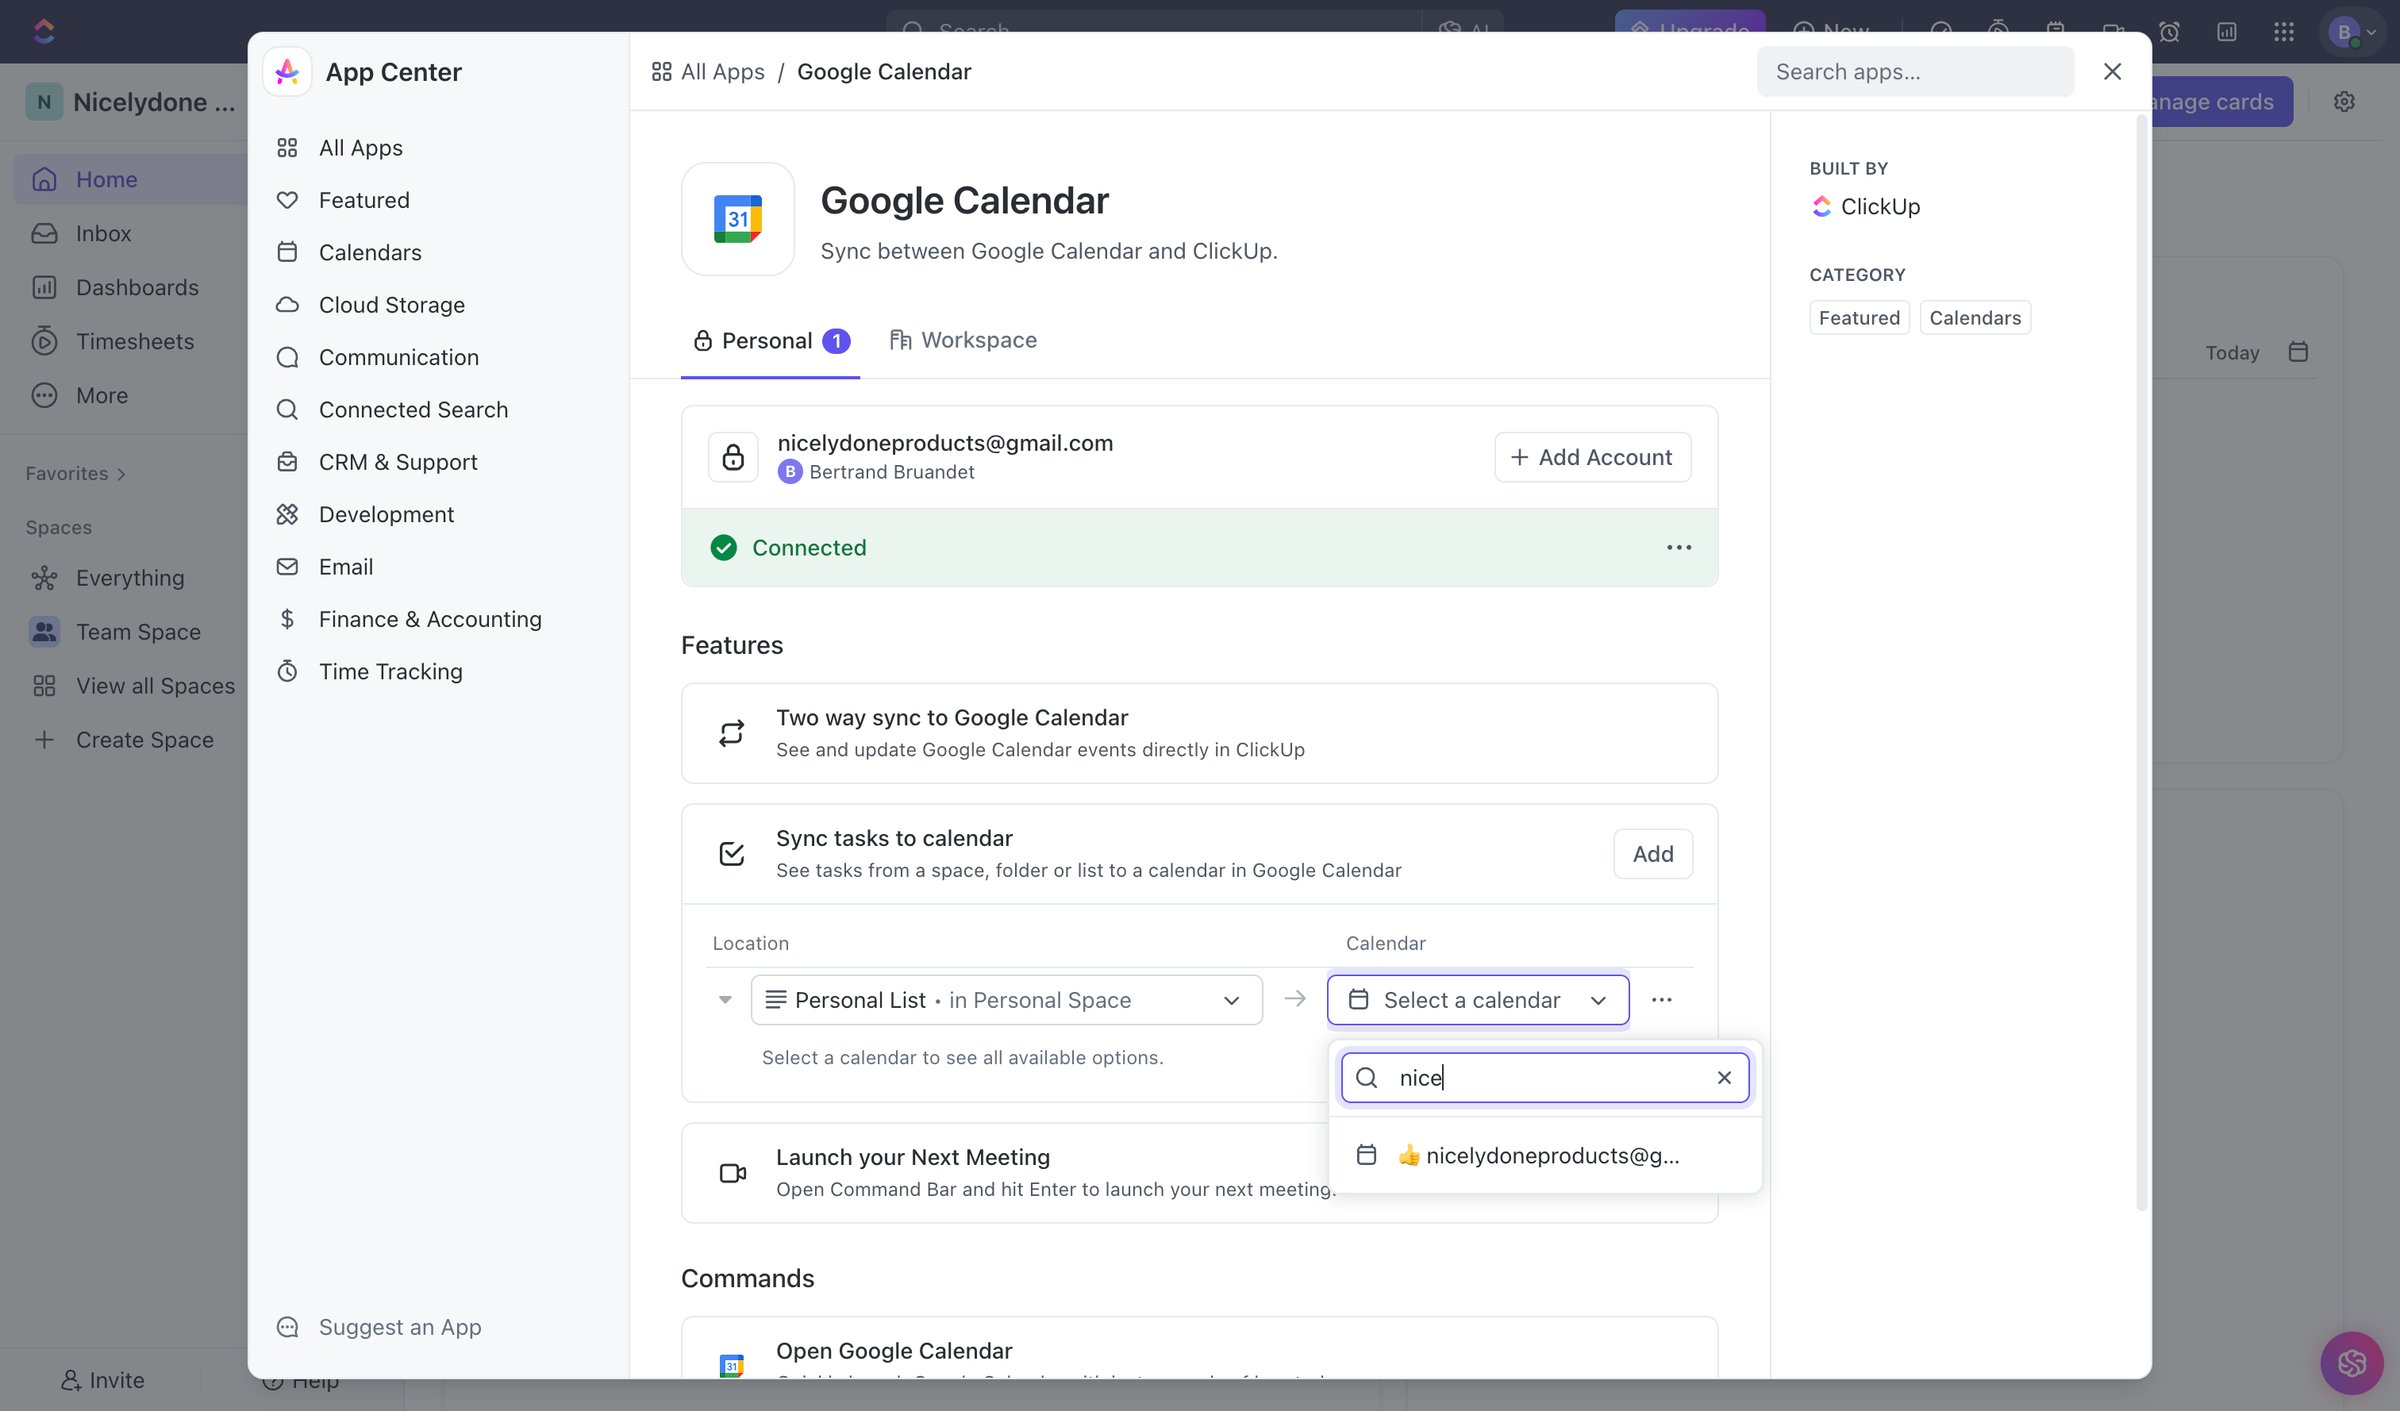The height and width of the screenshot is (1411, 2400).
Task: Collapse the sync row disclosure triangle
Action: [726, 1000]
